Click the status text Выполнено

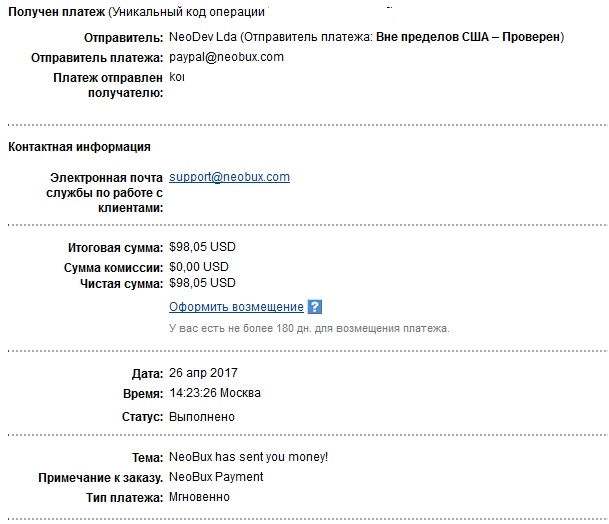(x=202, y=417)
